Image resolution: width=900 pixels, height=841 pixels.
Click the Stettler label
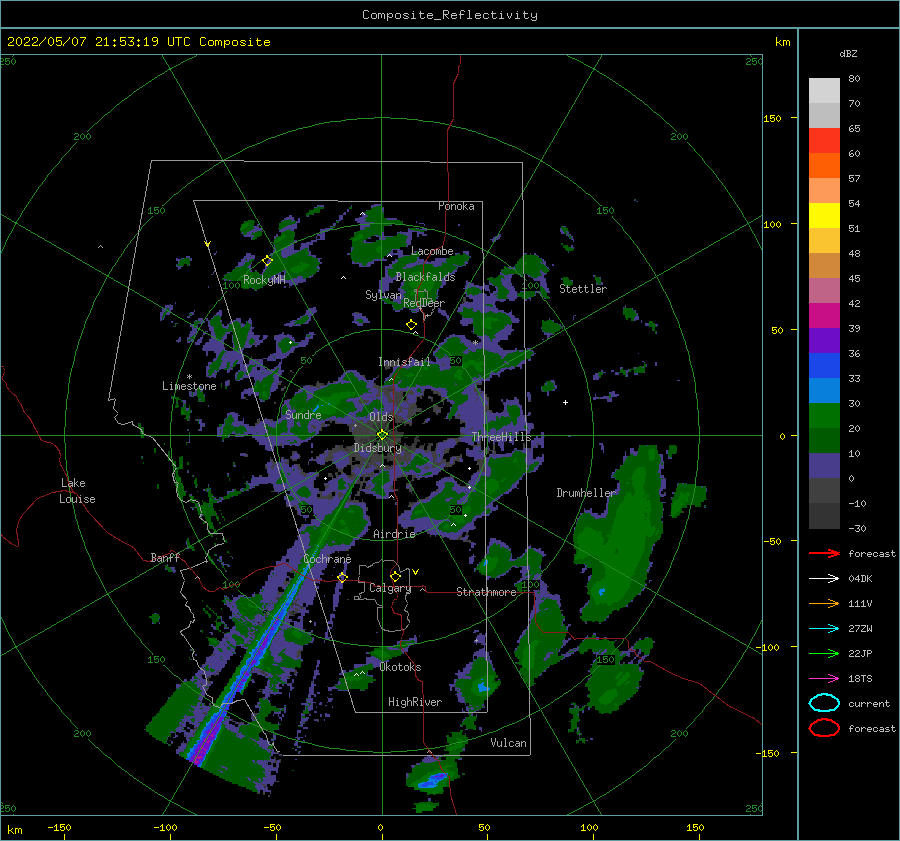(x=583, y=289)
